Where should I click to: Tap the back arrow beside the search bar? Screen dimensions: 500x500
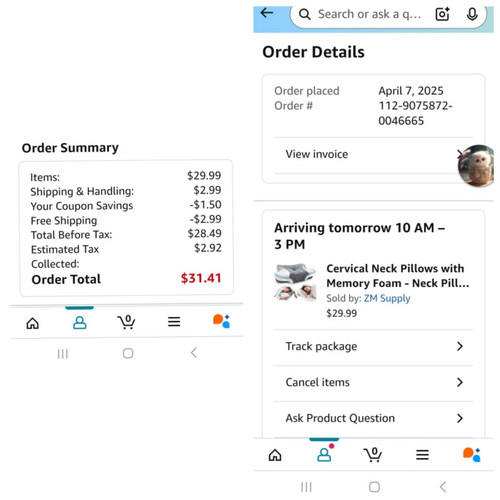(267, 13)
